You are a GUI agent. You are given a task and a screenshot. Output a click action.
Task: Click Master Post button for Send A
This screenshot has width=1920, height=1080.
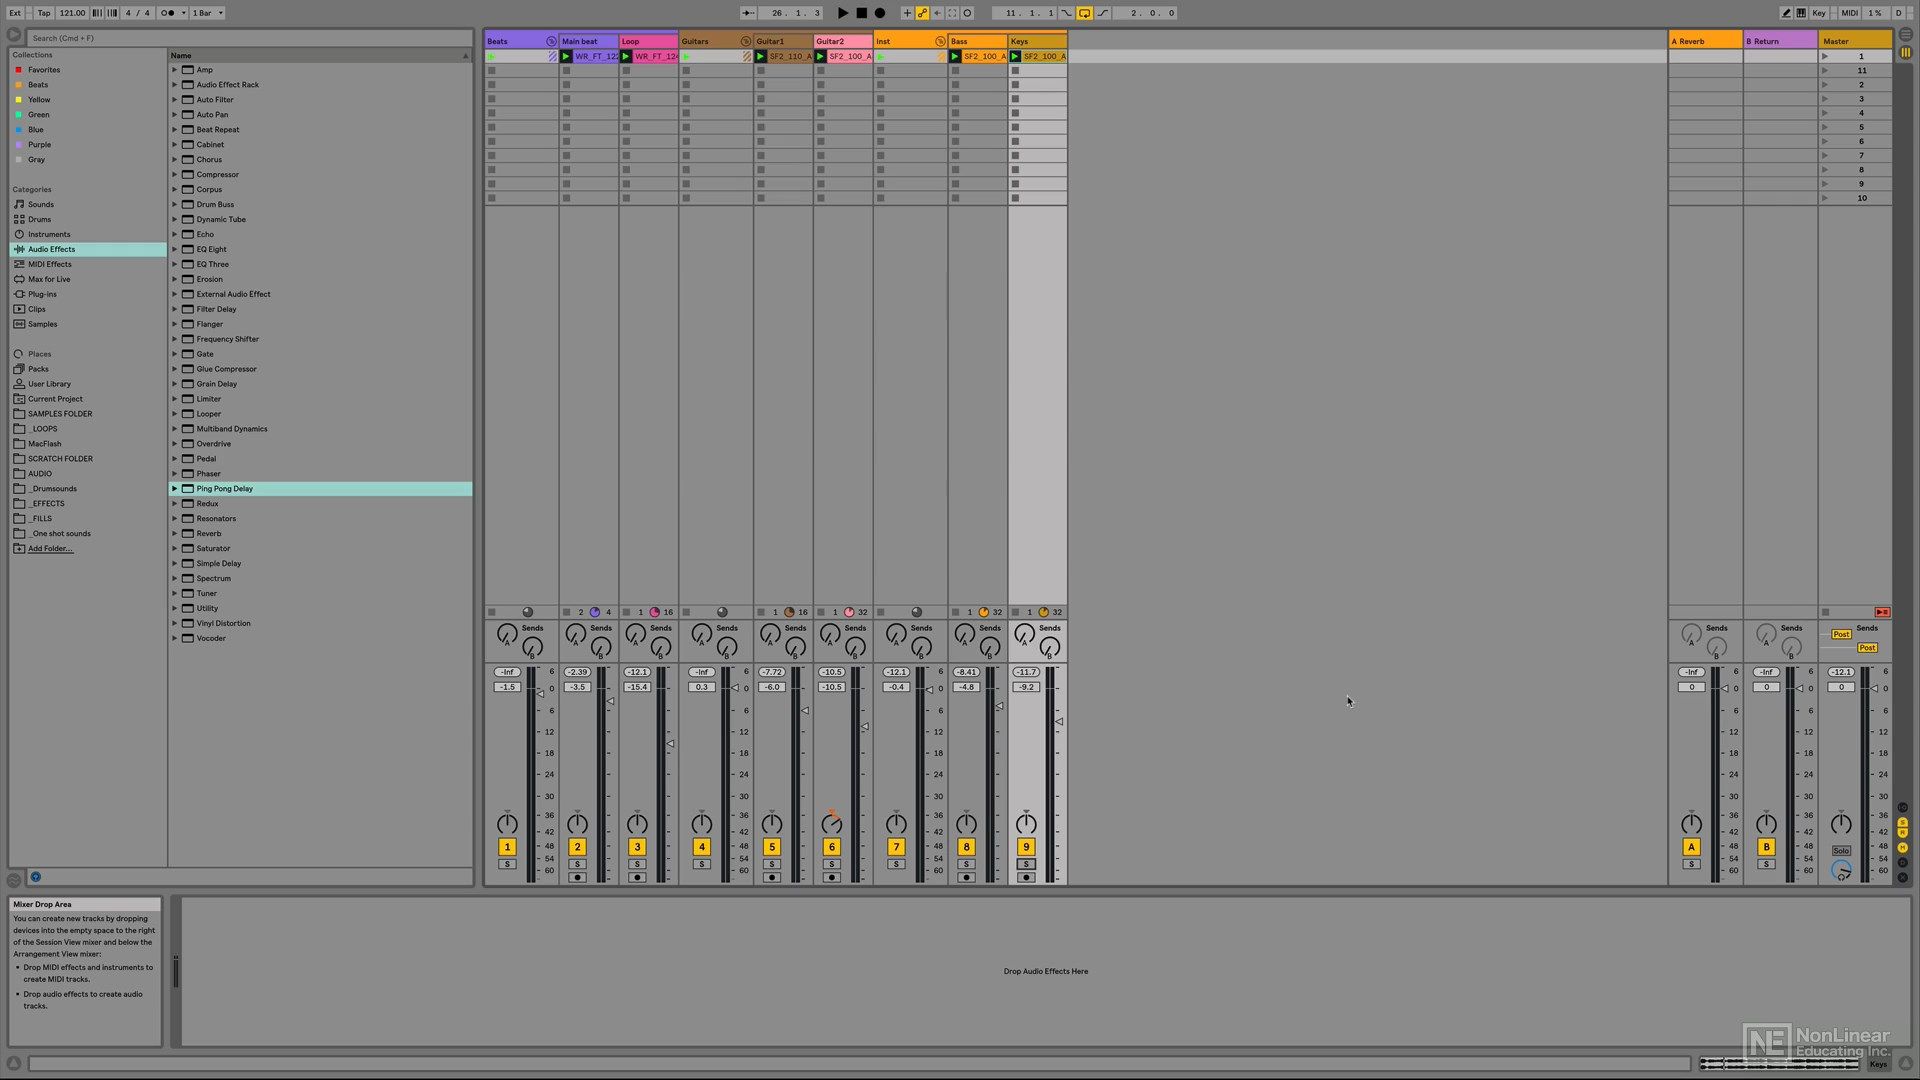click(1841, 634)
